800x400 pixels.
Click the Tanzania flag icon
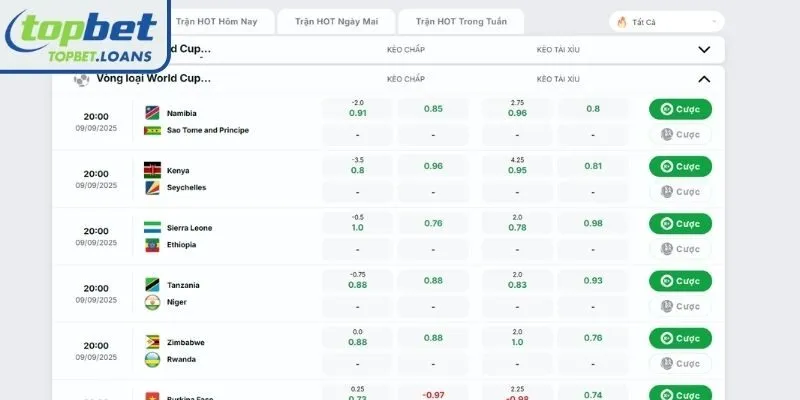[x=152, y=284]
